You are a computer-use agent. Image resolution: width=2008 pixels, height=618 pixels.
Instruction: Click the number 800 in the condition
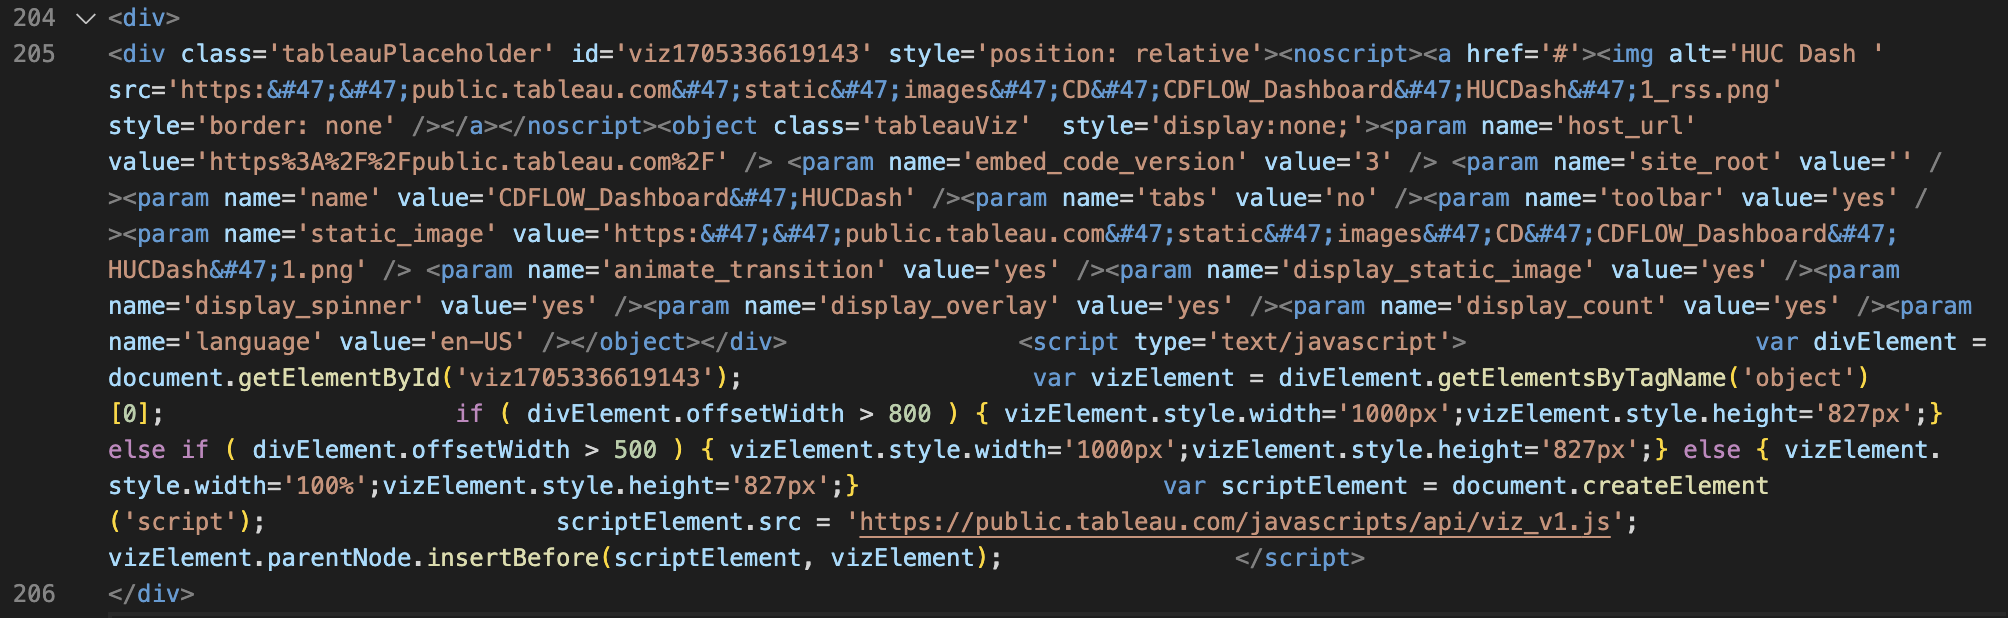pos(909,414)
